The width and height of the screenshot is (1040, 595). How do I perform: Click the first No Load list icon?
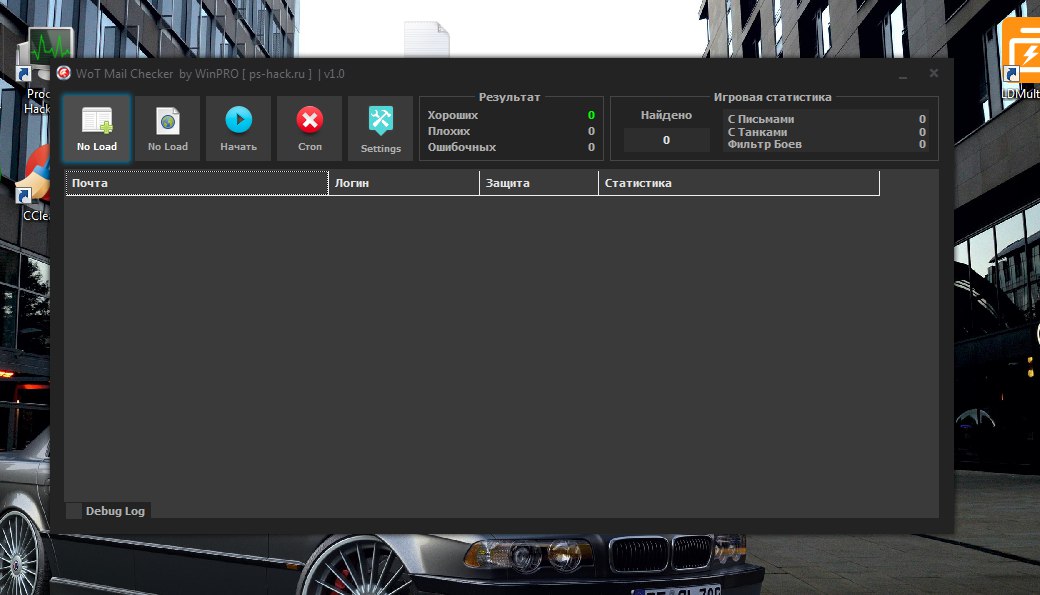point(97,122)
